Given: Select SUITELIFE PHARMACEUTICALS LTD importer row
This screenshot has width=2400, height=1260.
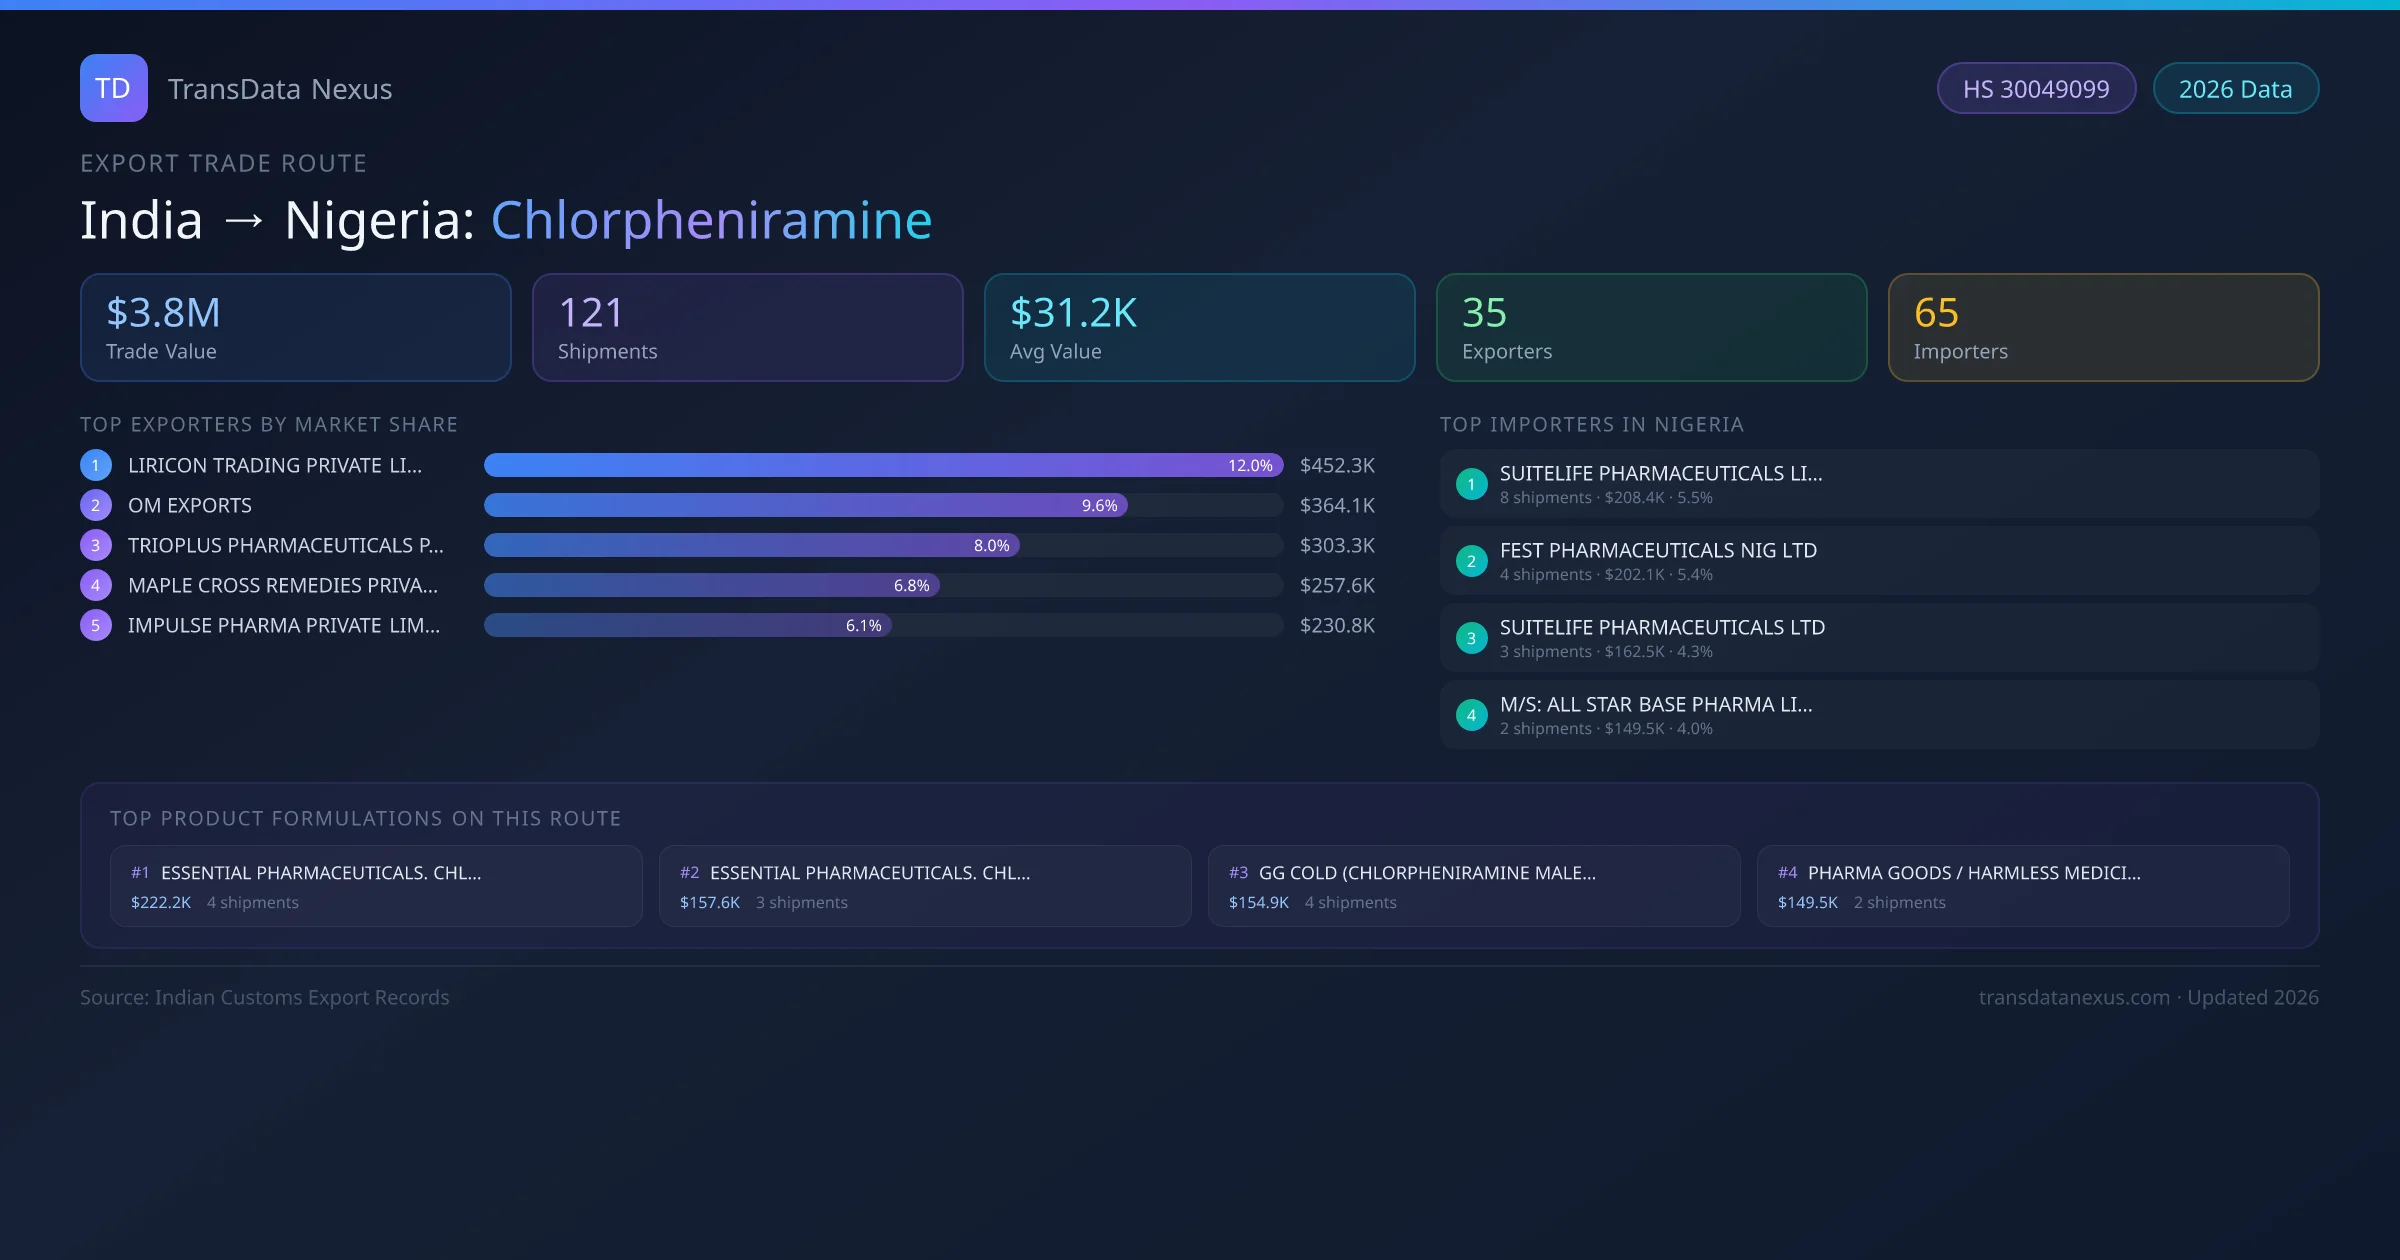Looking at the screenshot, I should [x=1878, y=638].
